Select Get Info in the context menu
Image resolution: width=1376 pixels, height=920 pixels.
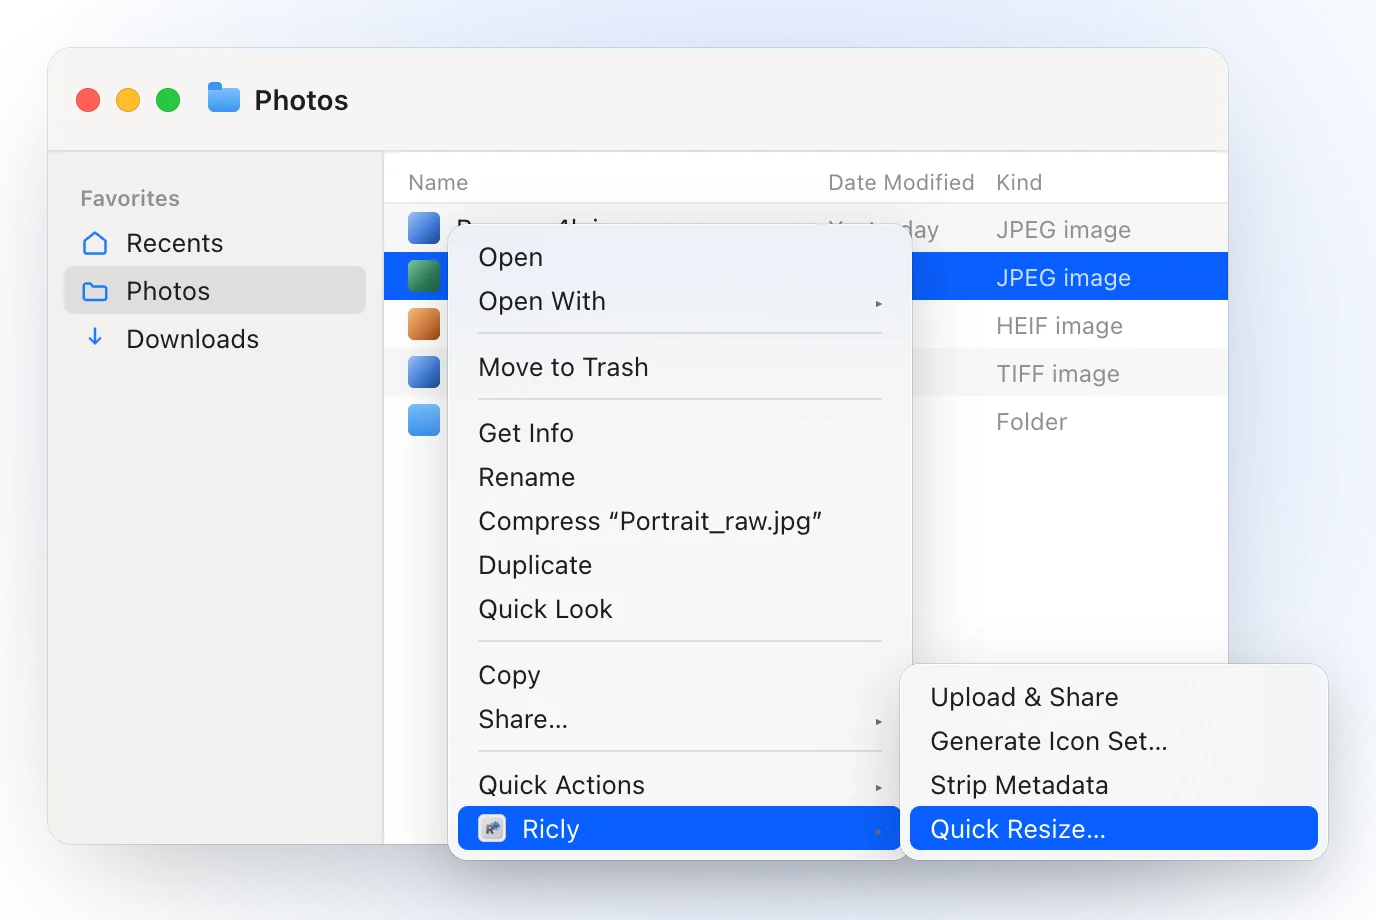click(680, 433)
